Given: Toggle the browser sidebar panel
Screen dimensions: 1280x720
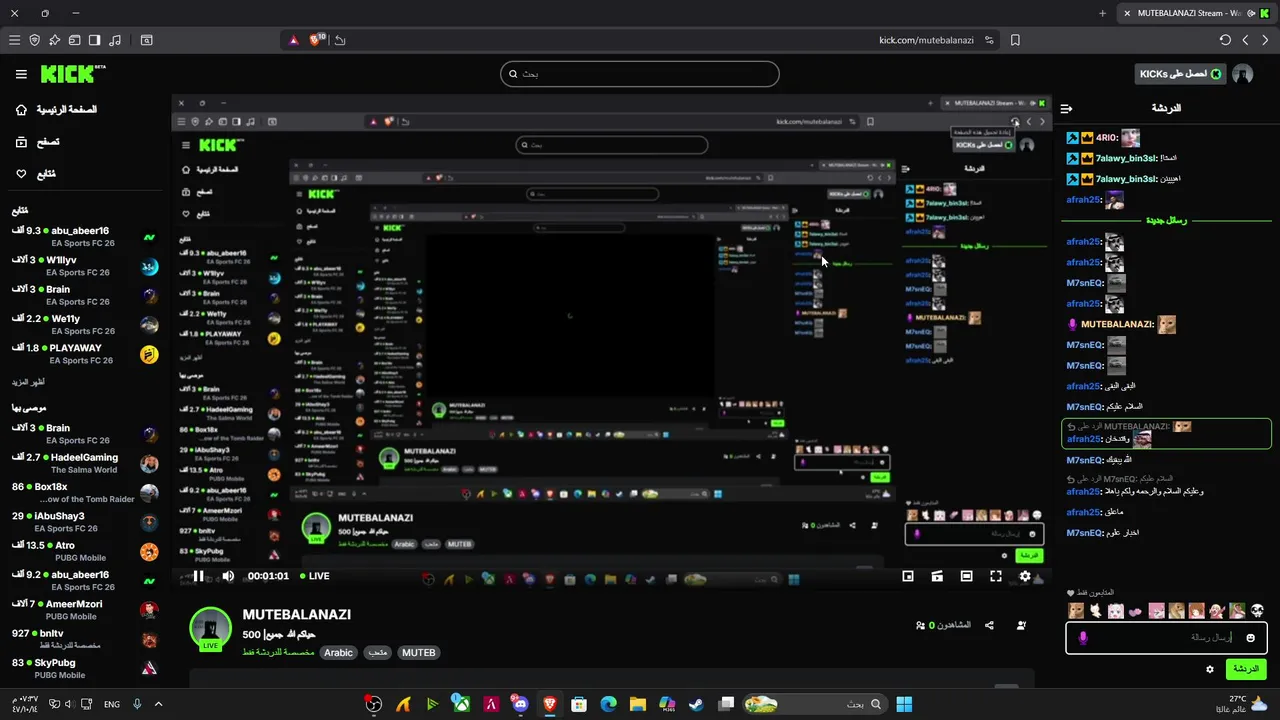Looking at the screenshot, I should tap(94, 40).
